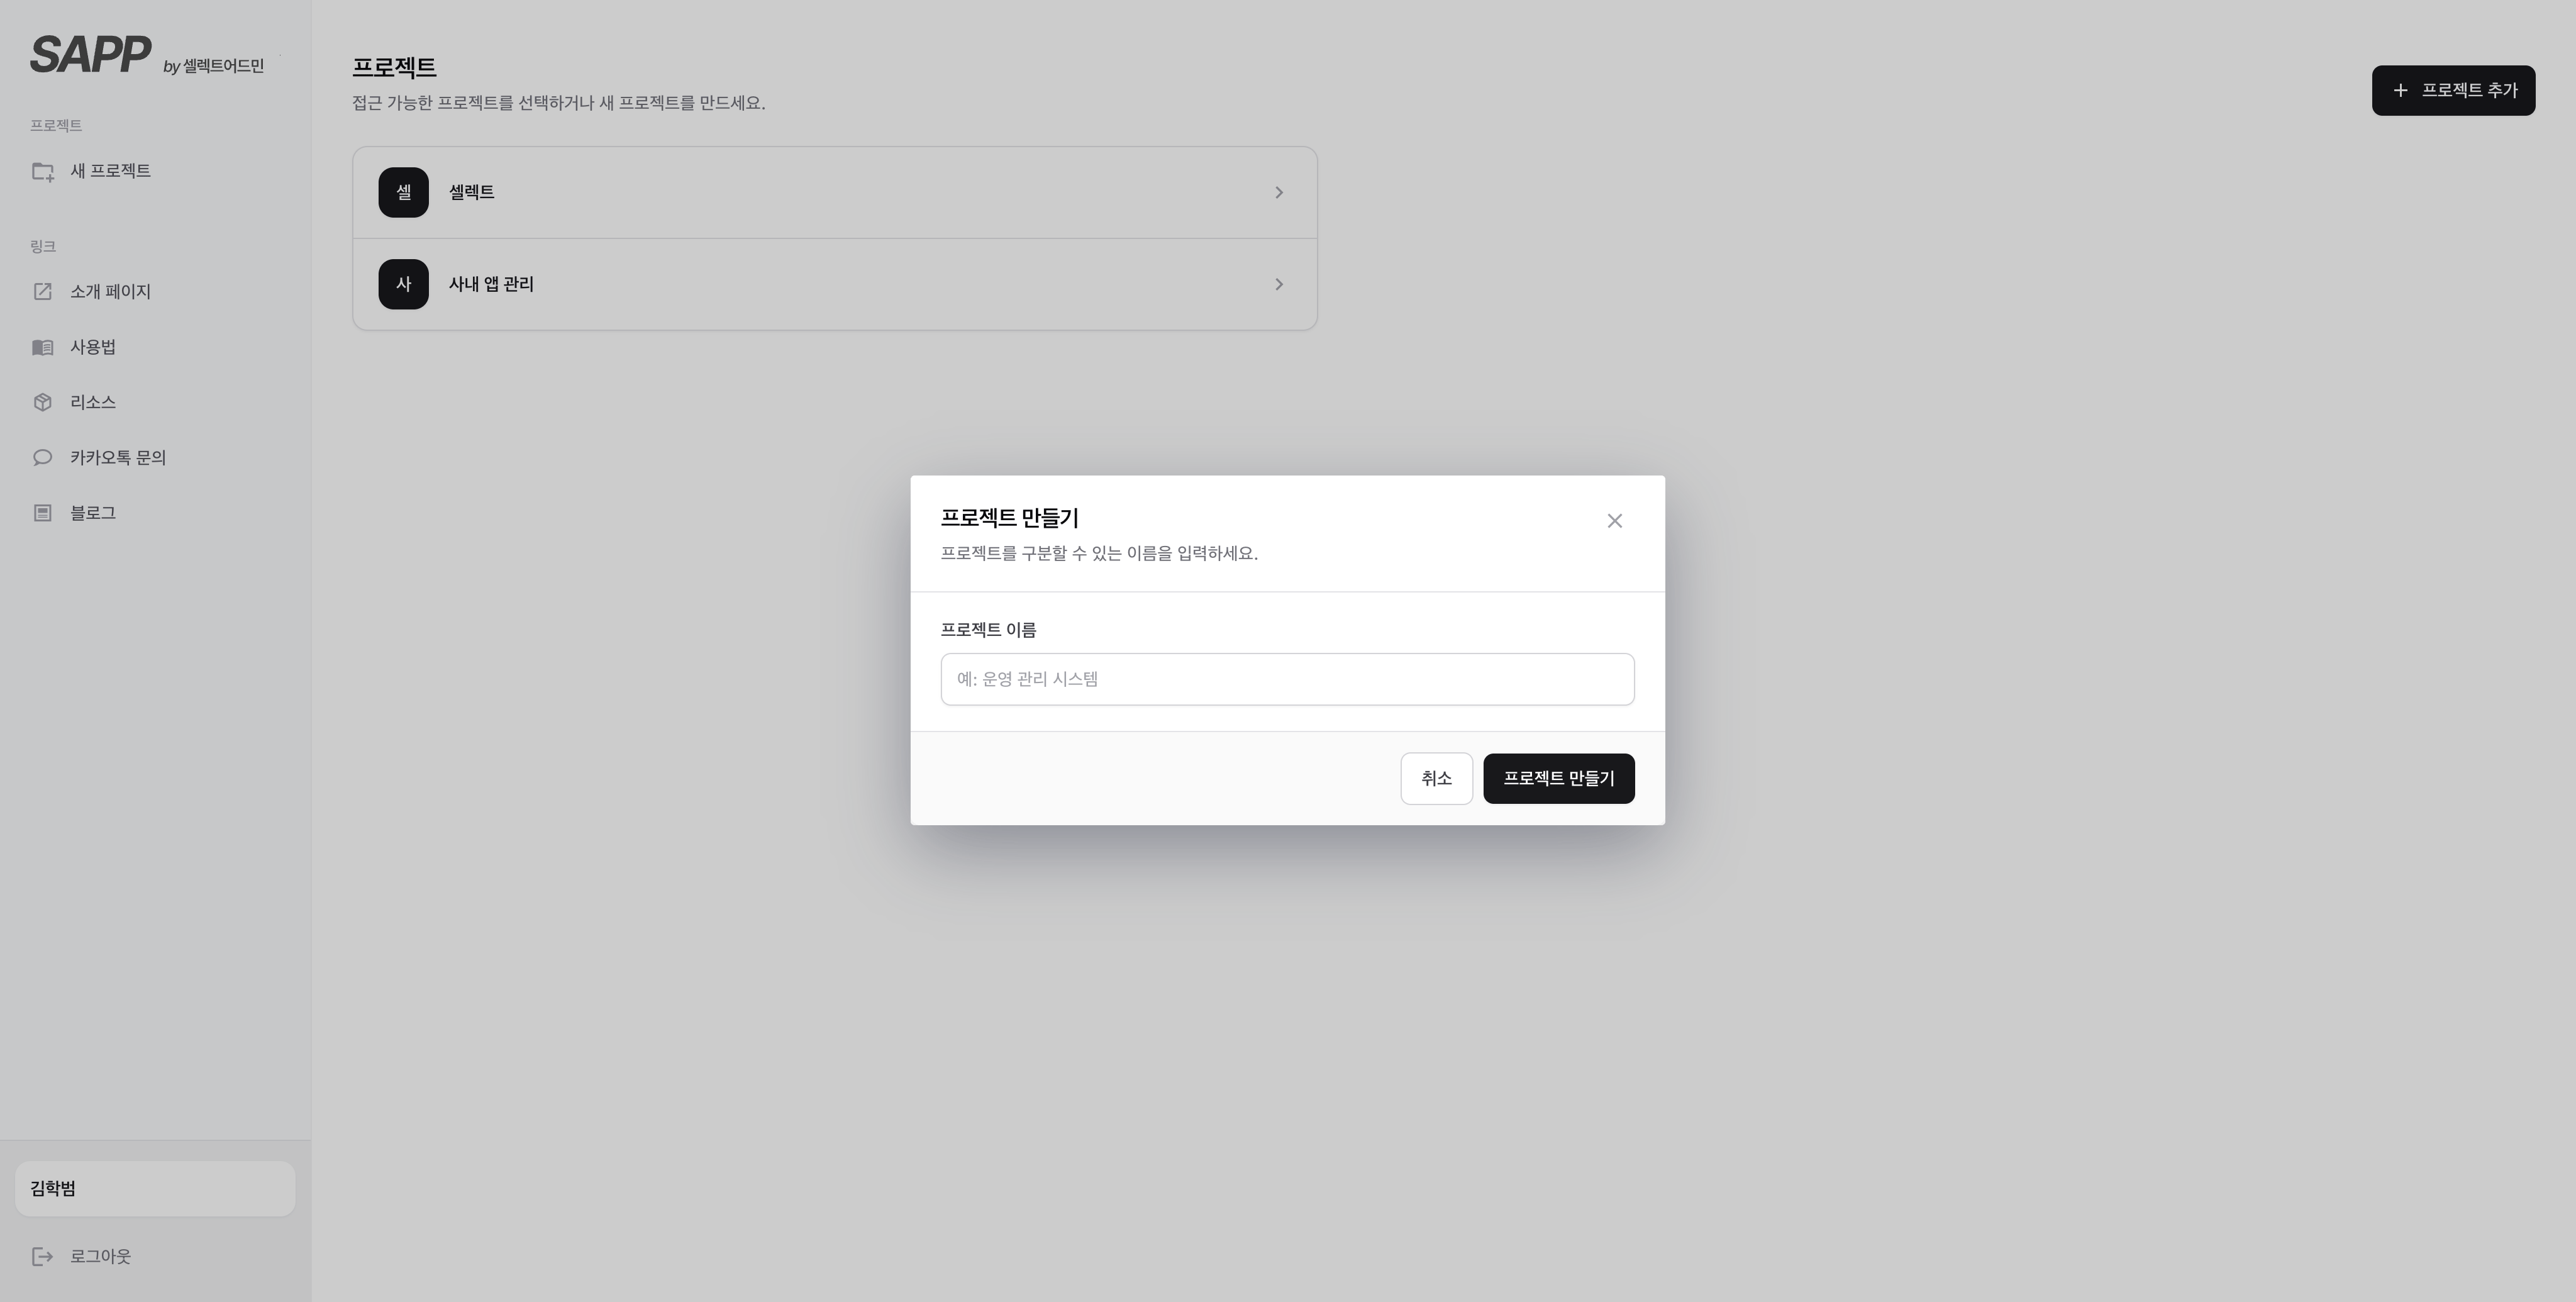Click the 사 avatar of 사내 앱 관리

[x=403, y=284]
